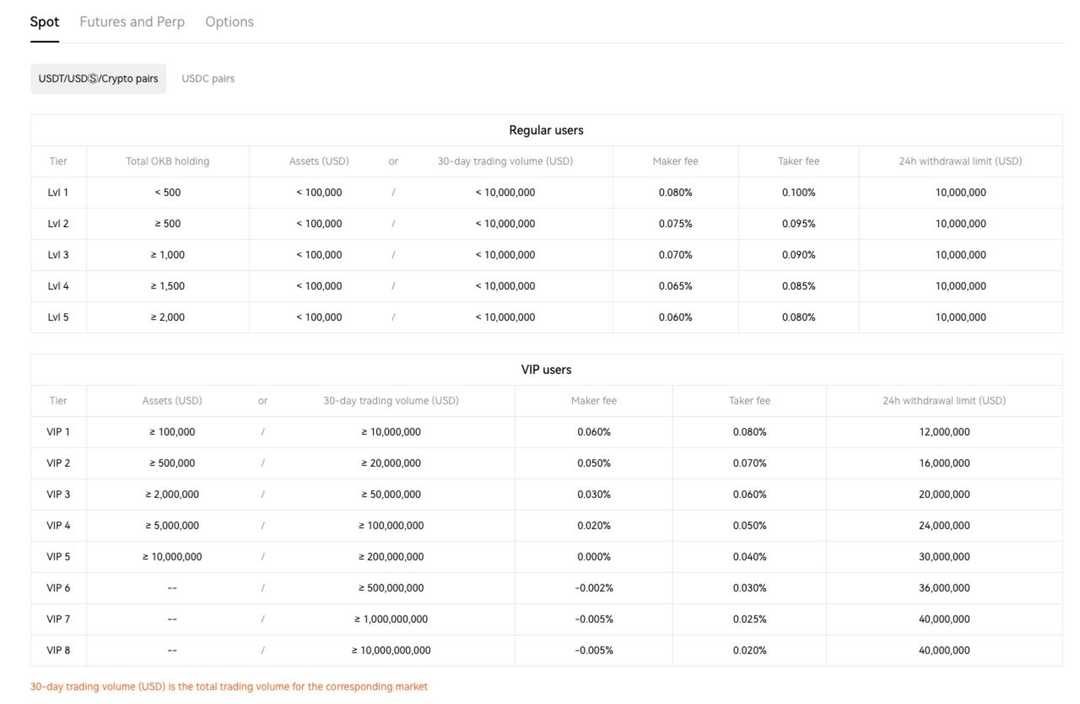Select the USDC pairs filter

point(207,77)
